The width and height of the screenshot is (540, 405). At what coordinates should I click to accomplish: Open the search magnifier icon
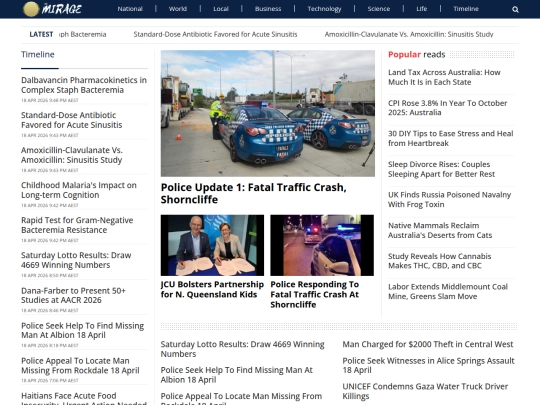pos(515,9)
